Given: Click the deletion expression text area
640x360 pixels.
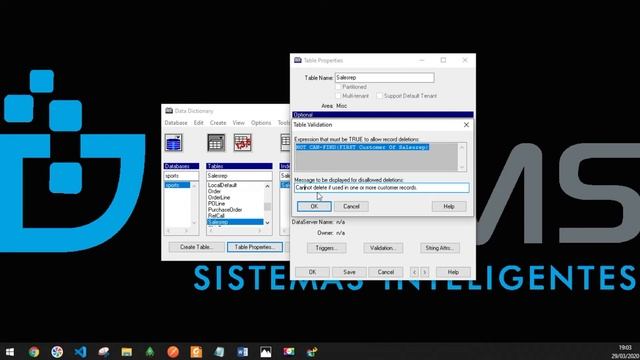Looking at the screenshot, I should 376,157.
